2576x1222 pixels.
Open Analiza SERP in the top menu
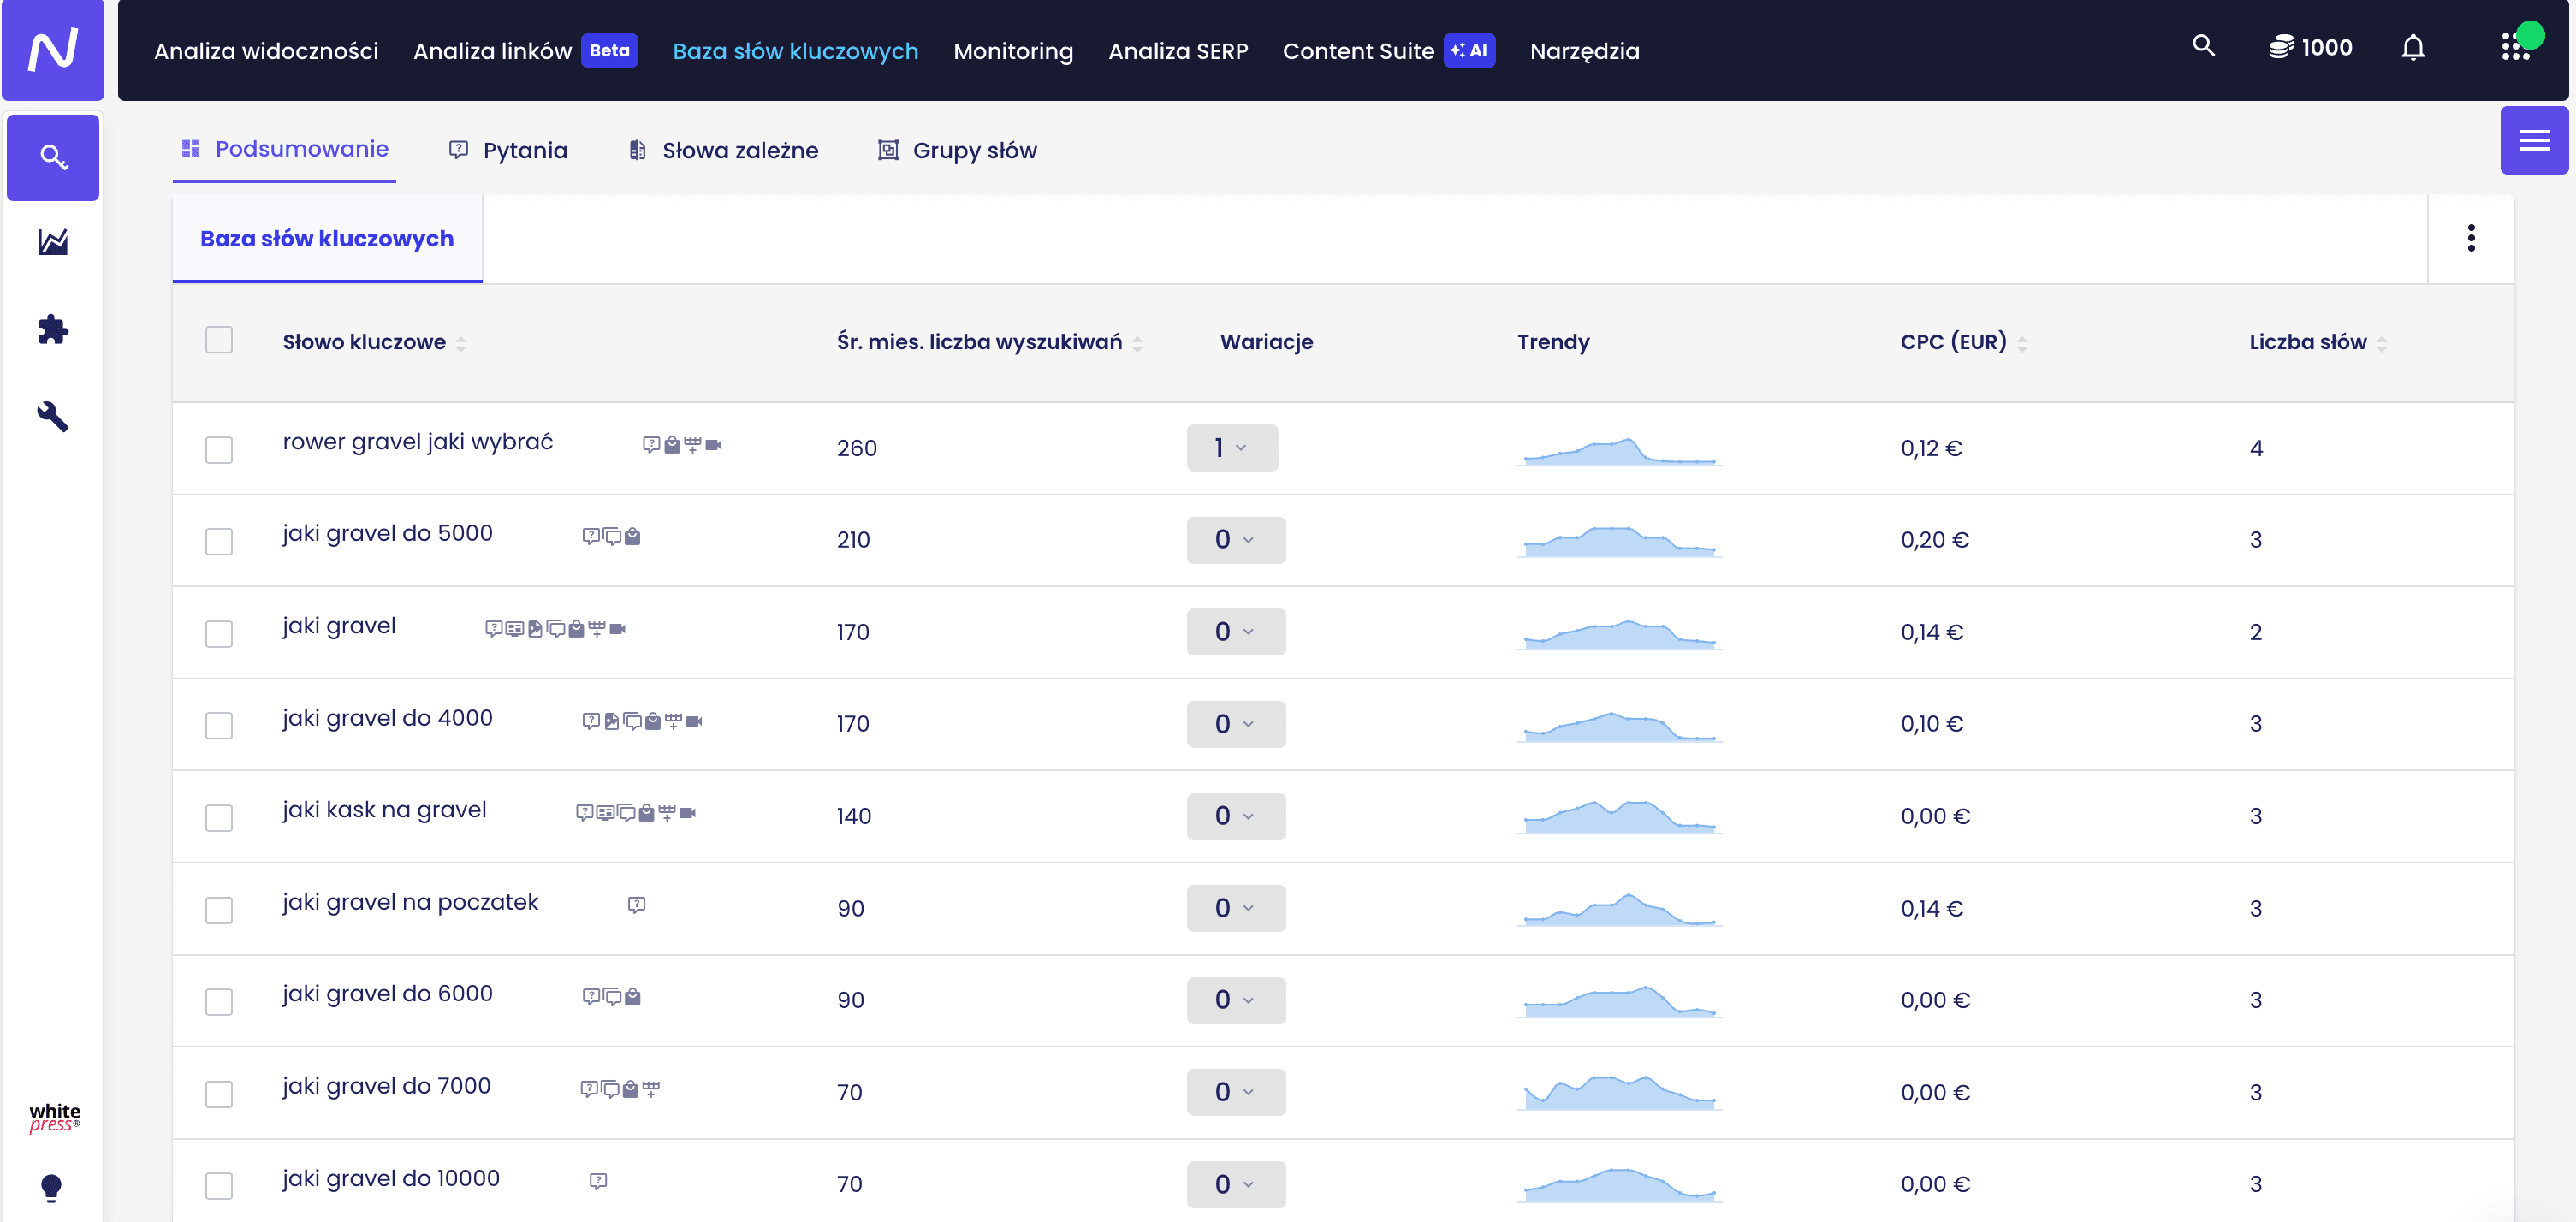tap(1178, 51)
